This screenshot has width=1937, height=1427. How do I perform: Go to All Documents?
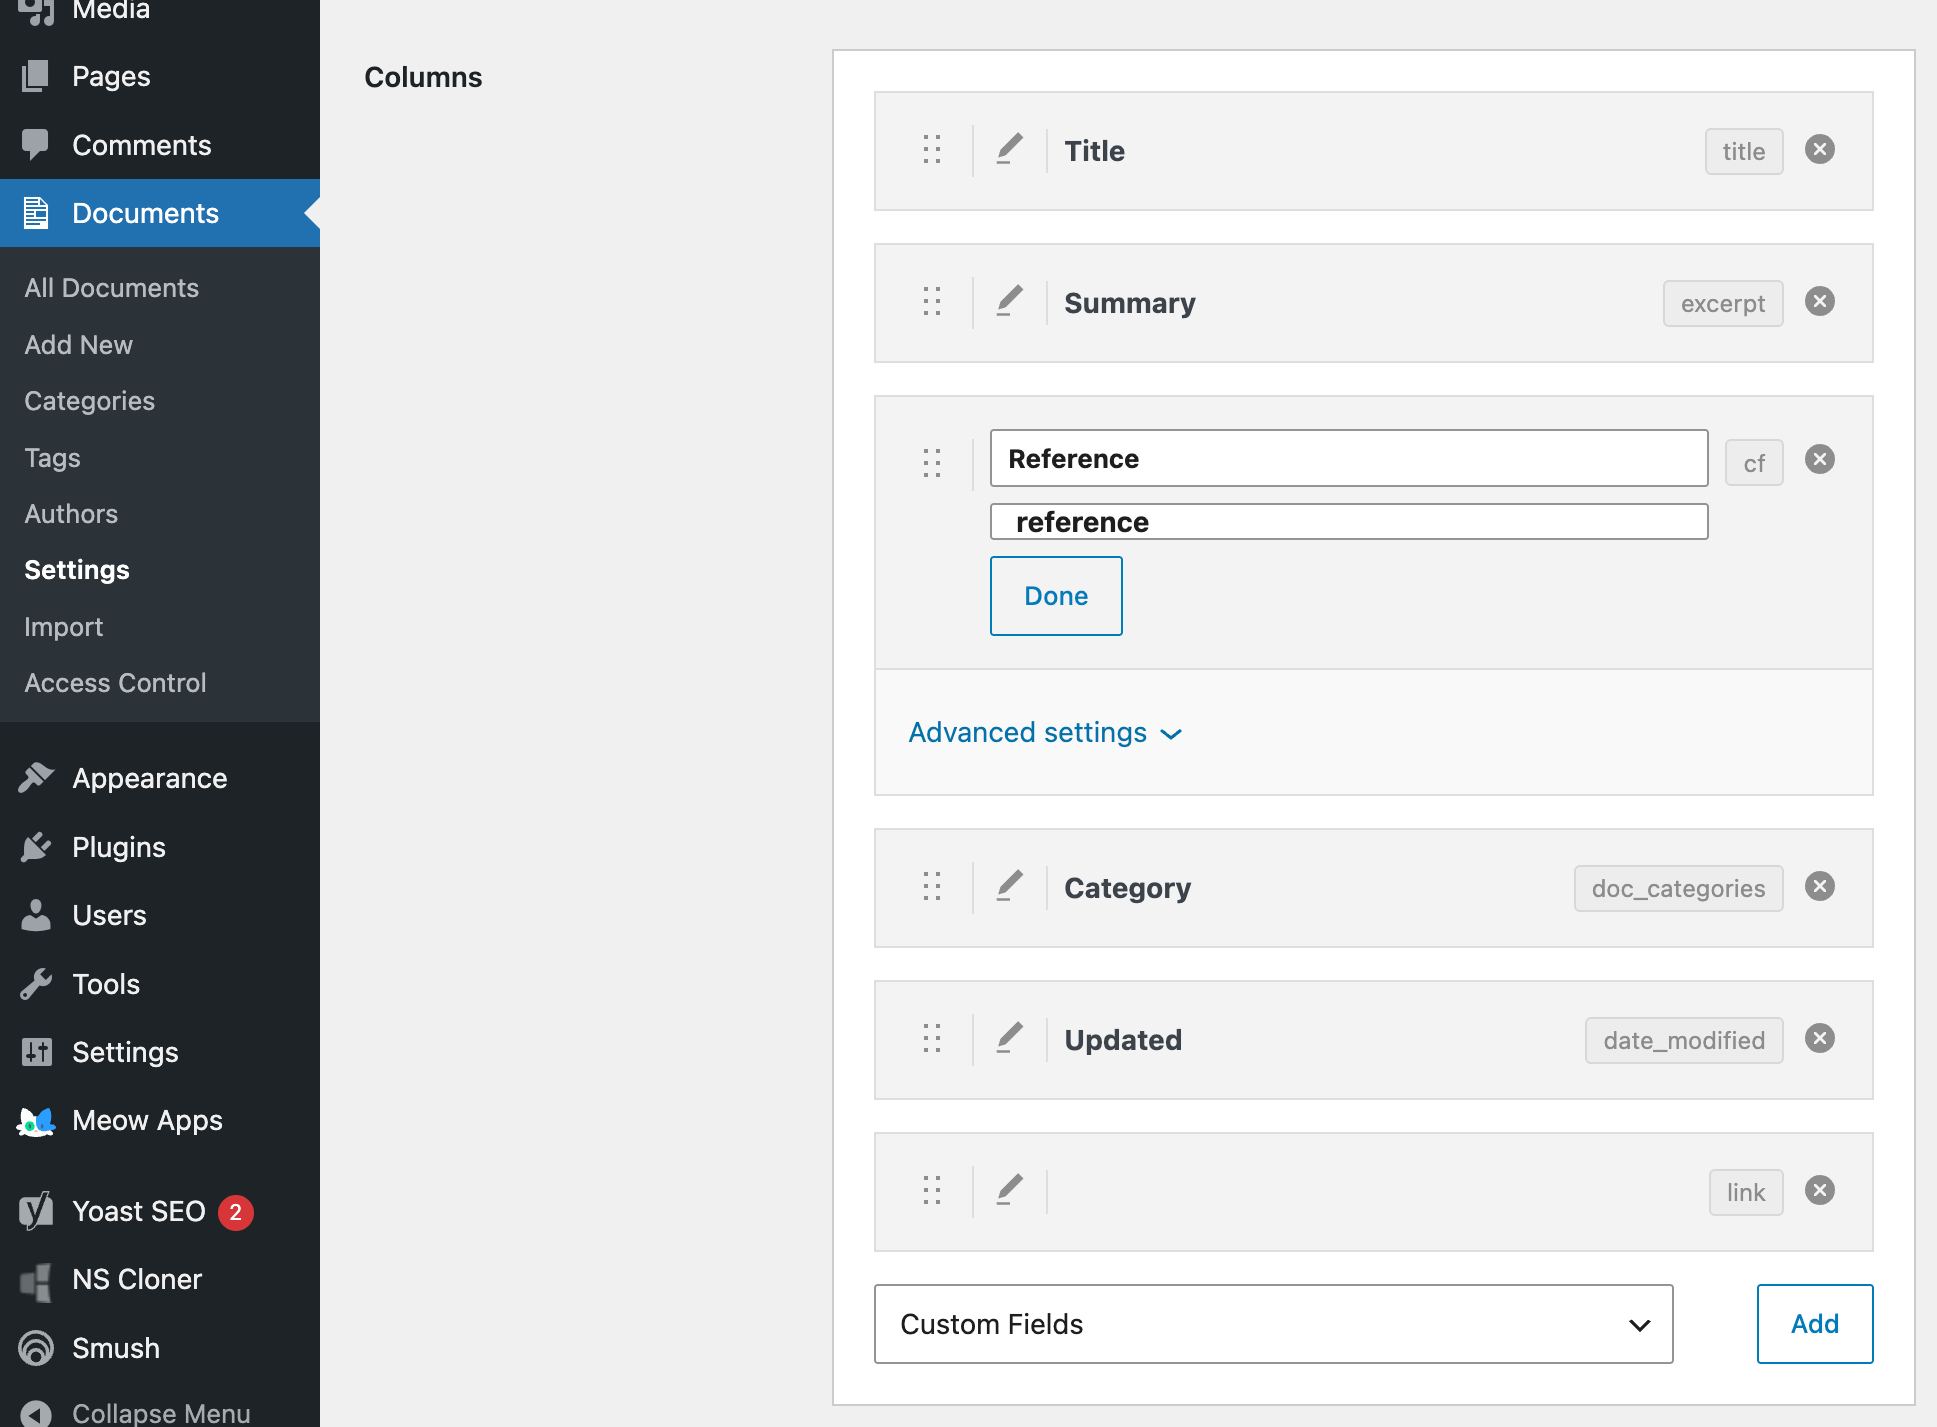tap(111, 288)
